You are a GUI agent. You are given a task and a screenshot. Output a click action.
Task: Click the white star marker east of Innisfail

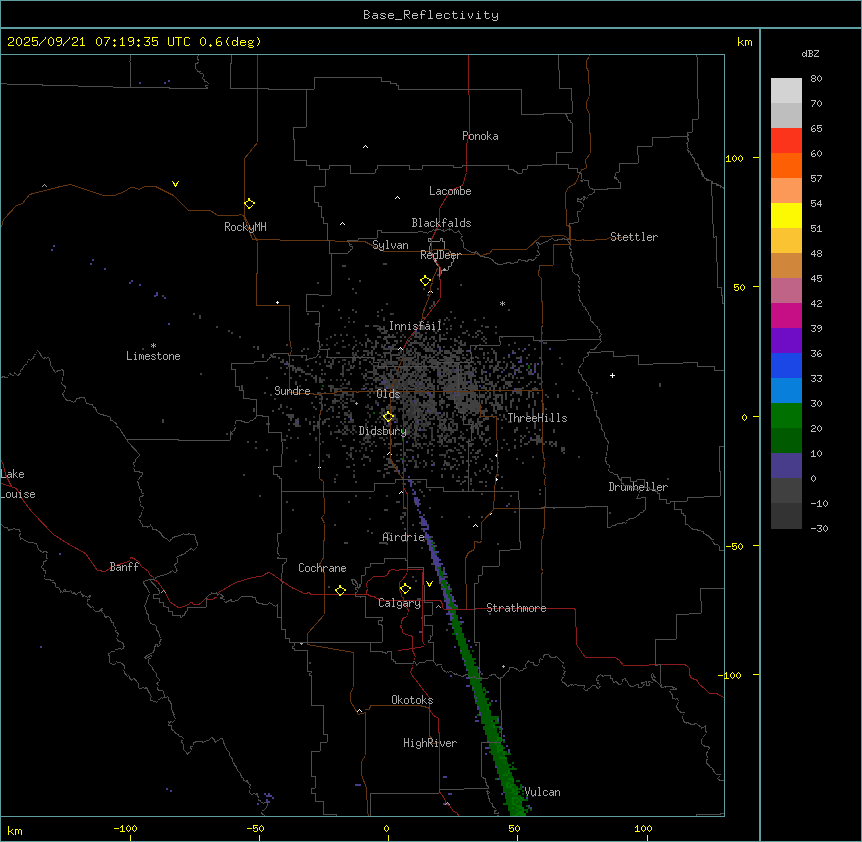click(x=502, y=303)
